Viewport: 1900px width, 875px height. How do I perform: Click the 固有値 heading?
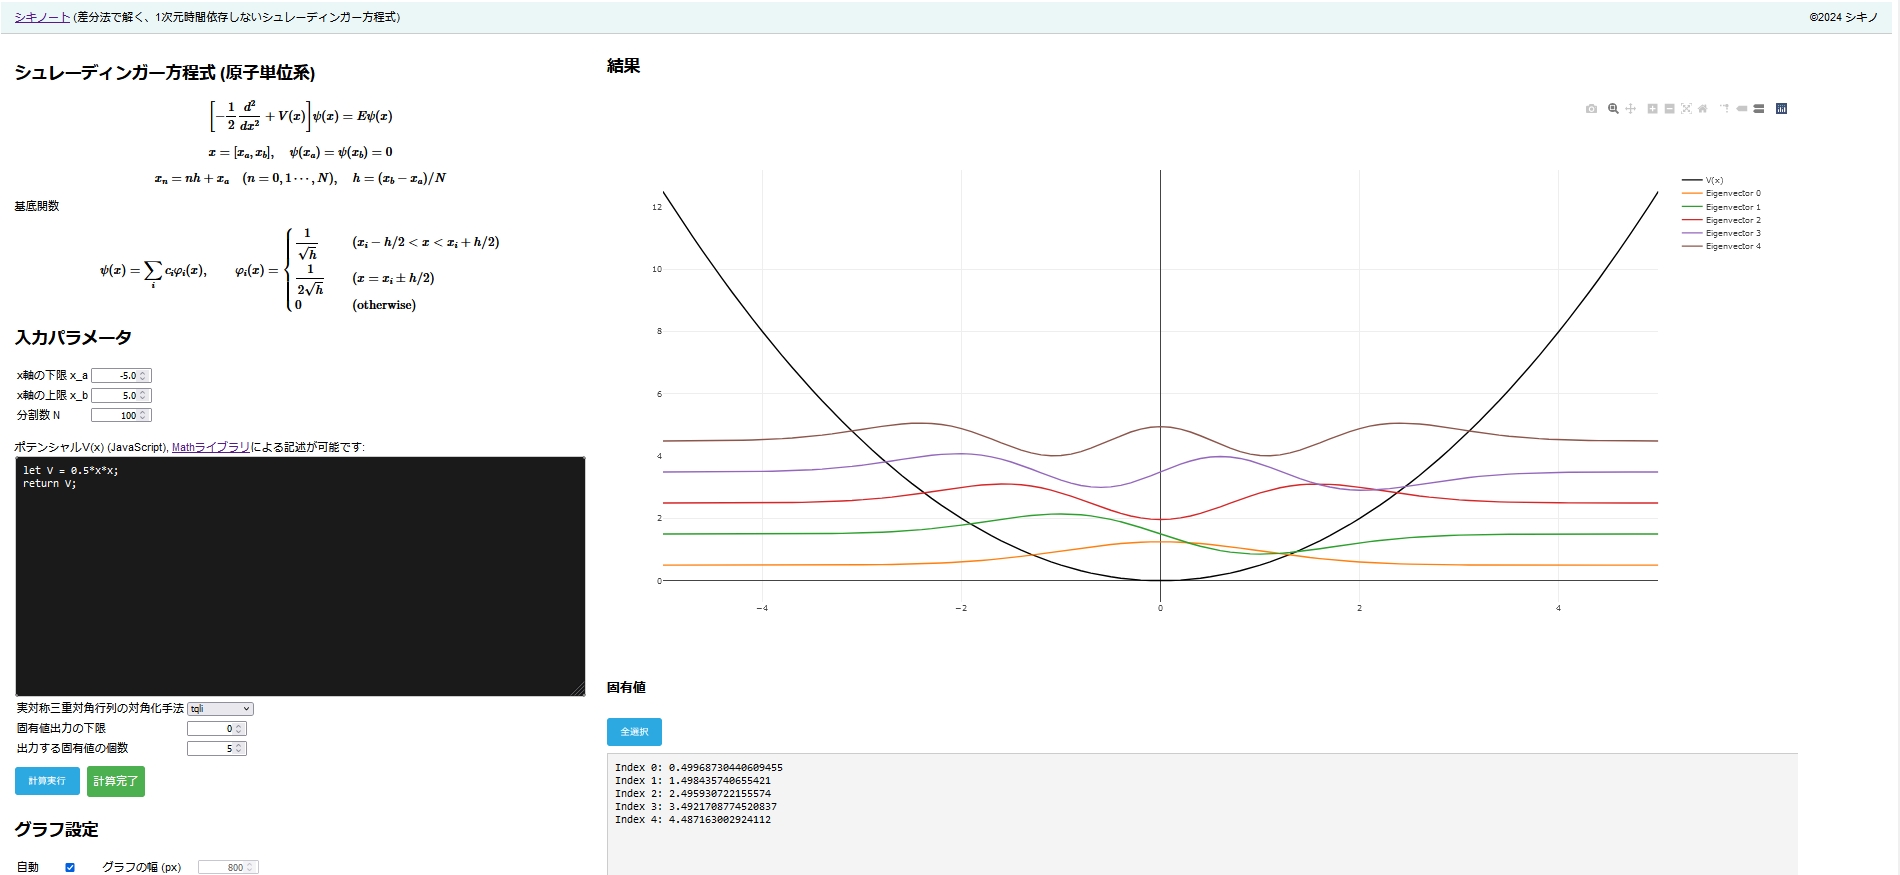pos(626,687)
